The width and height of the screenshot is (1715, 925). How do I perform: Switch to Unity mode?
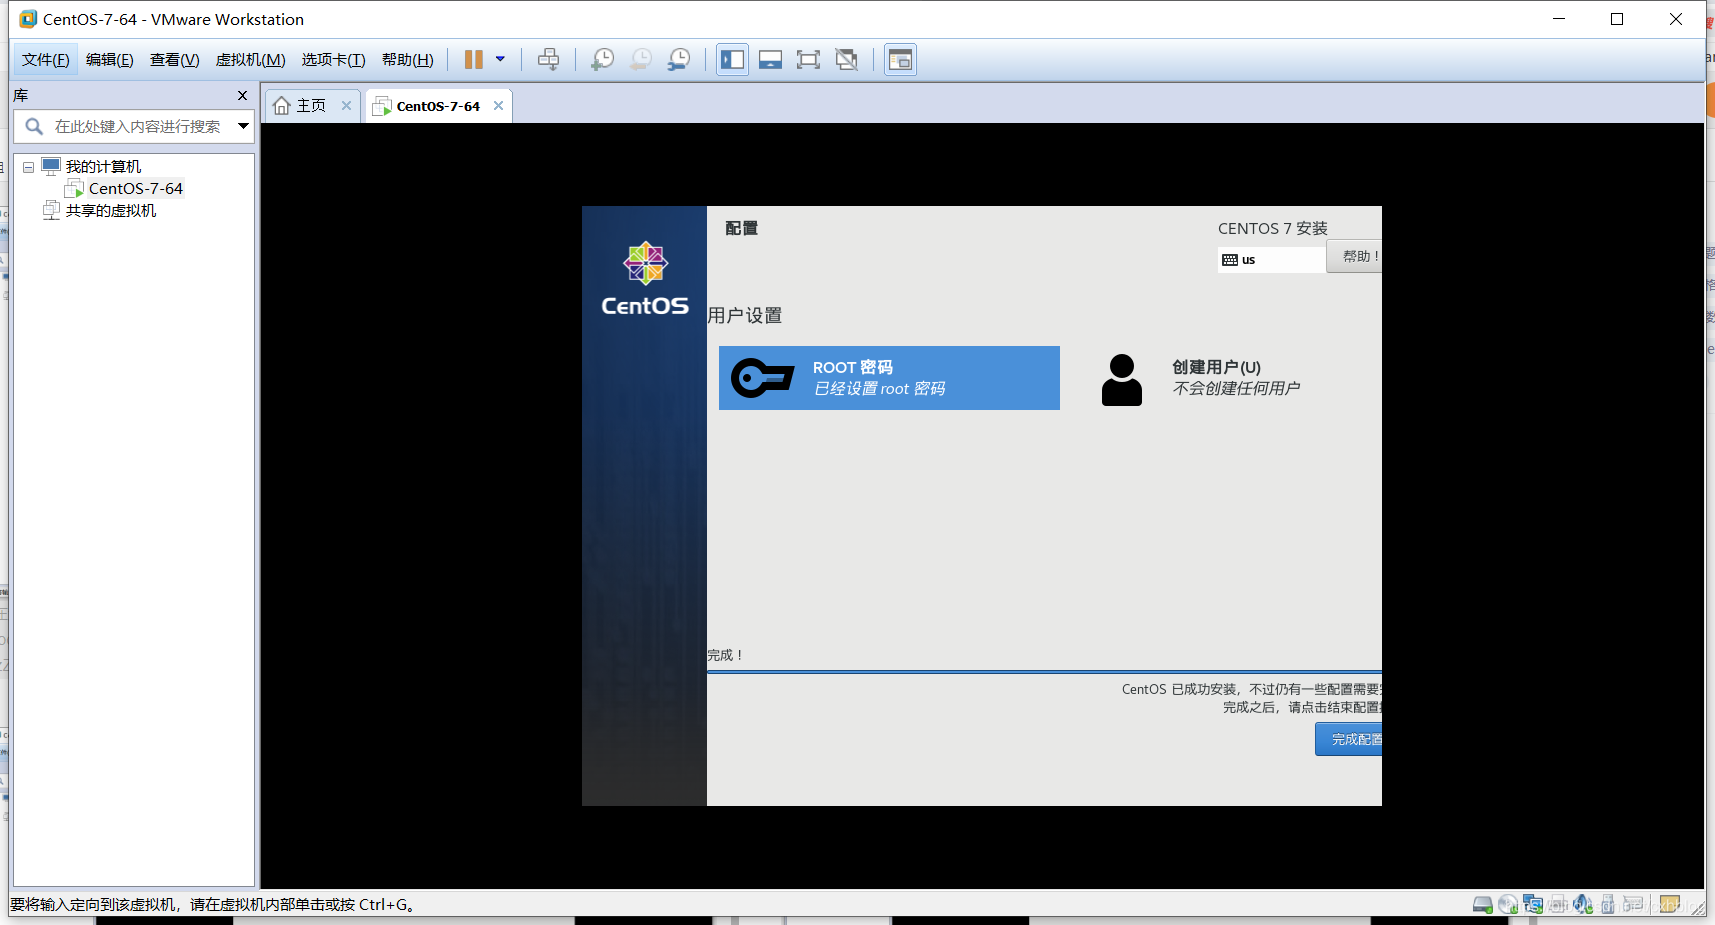click(846, 60)
